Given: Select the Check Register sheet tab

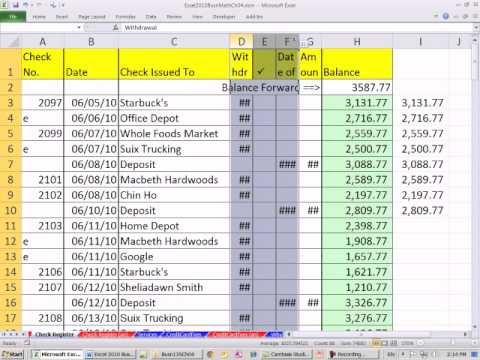Looking at the screenshot, I should (x=53, y=334).
